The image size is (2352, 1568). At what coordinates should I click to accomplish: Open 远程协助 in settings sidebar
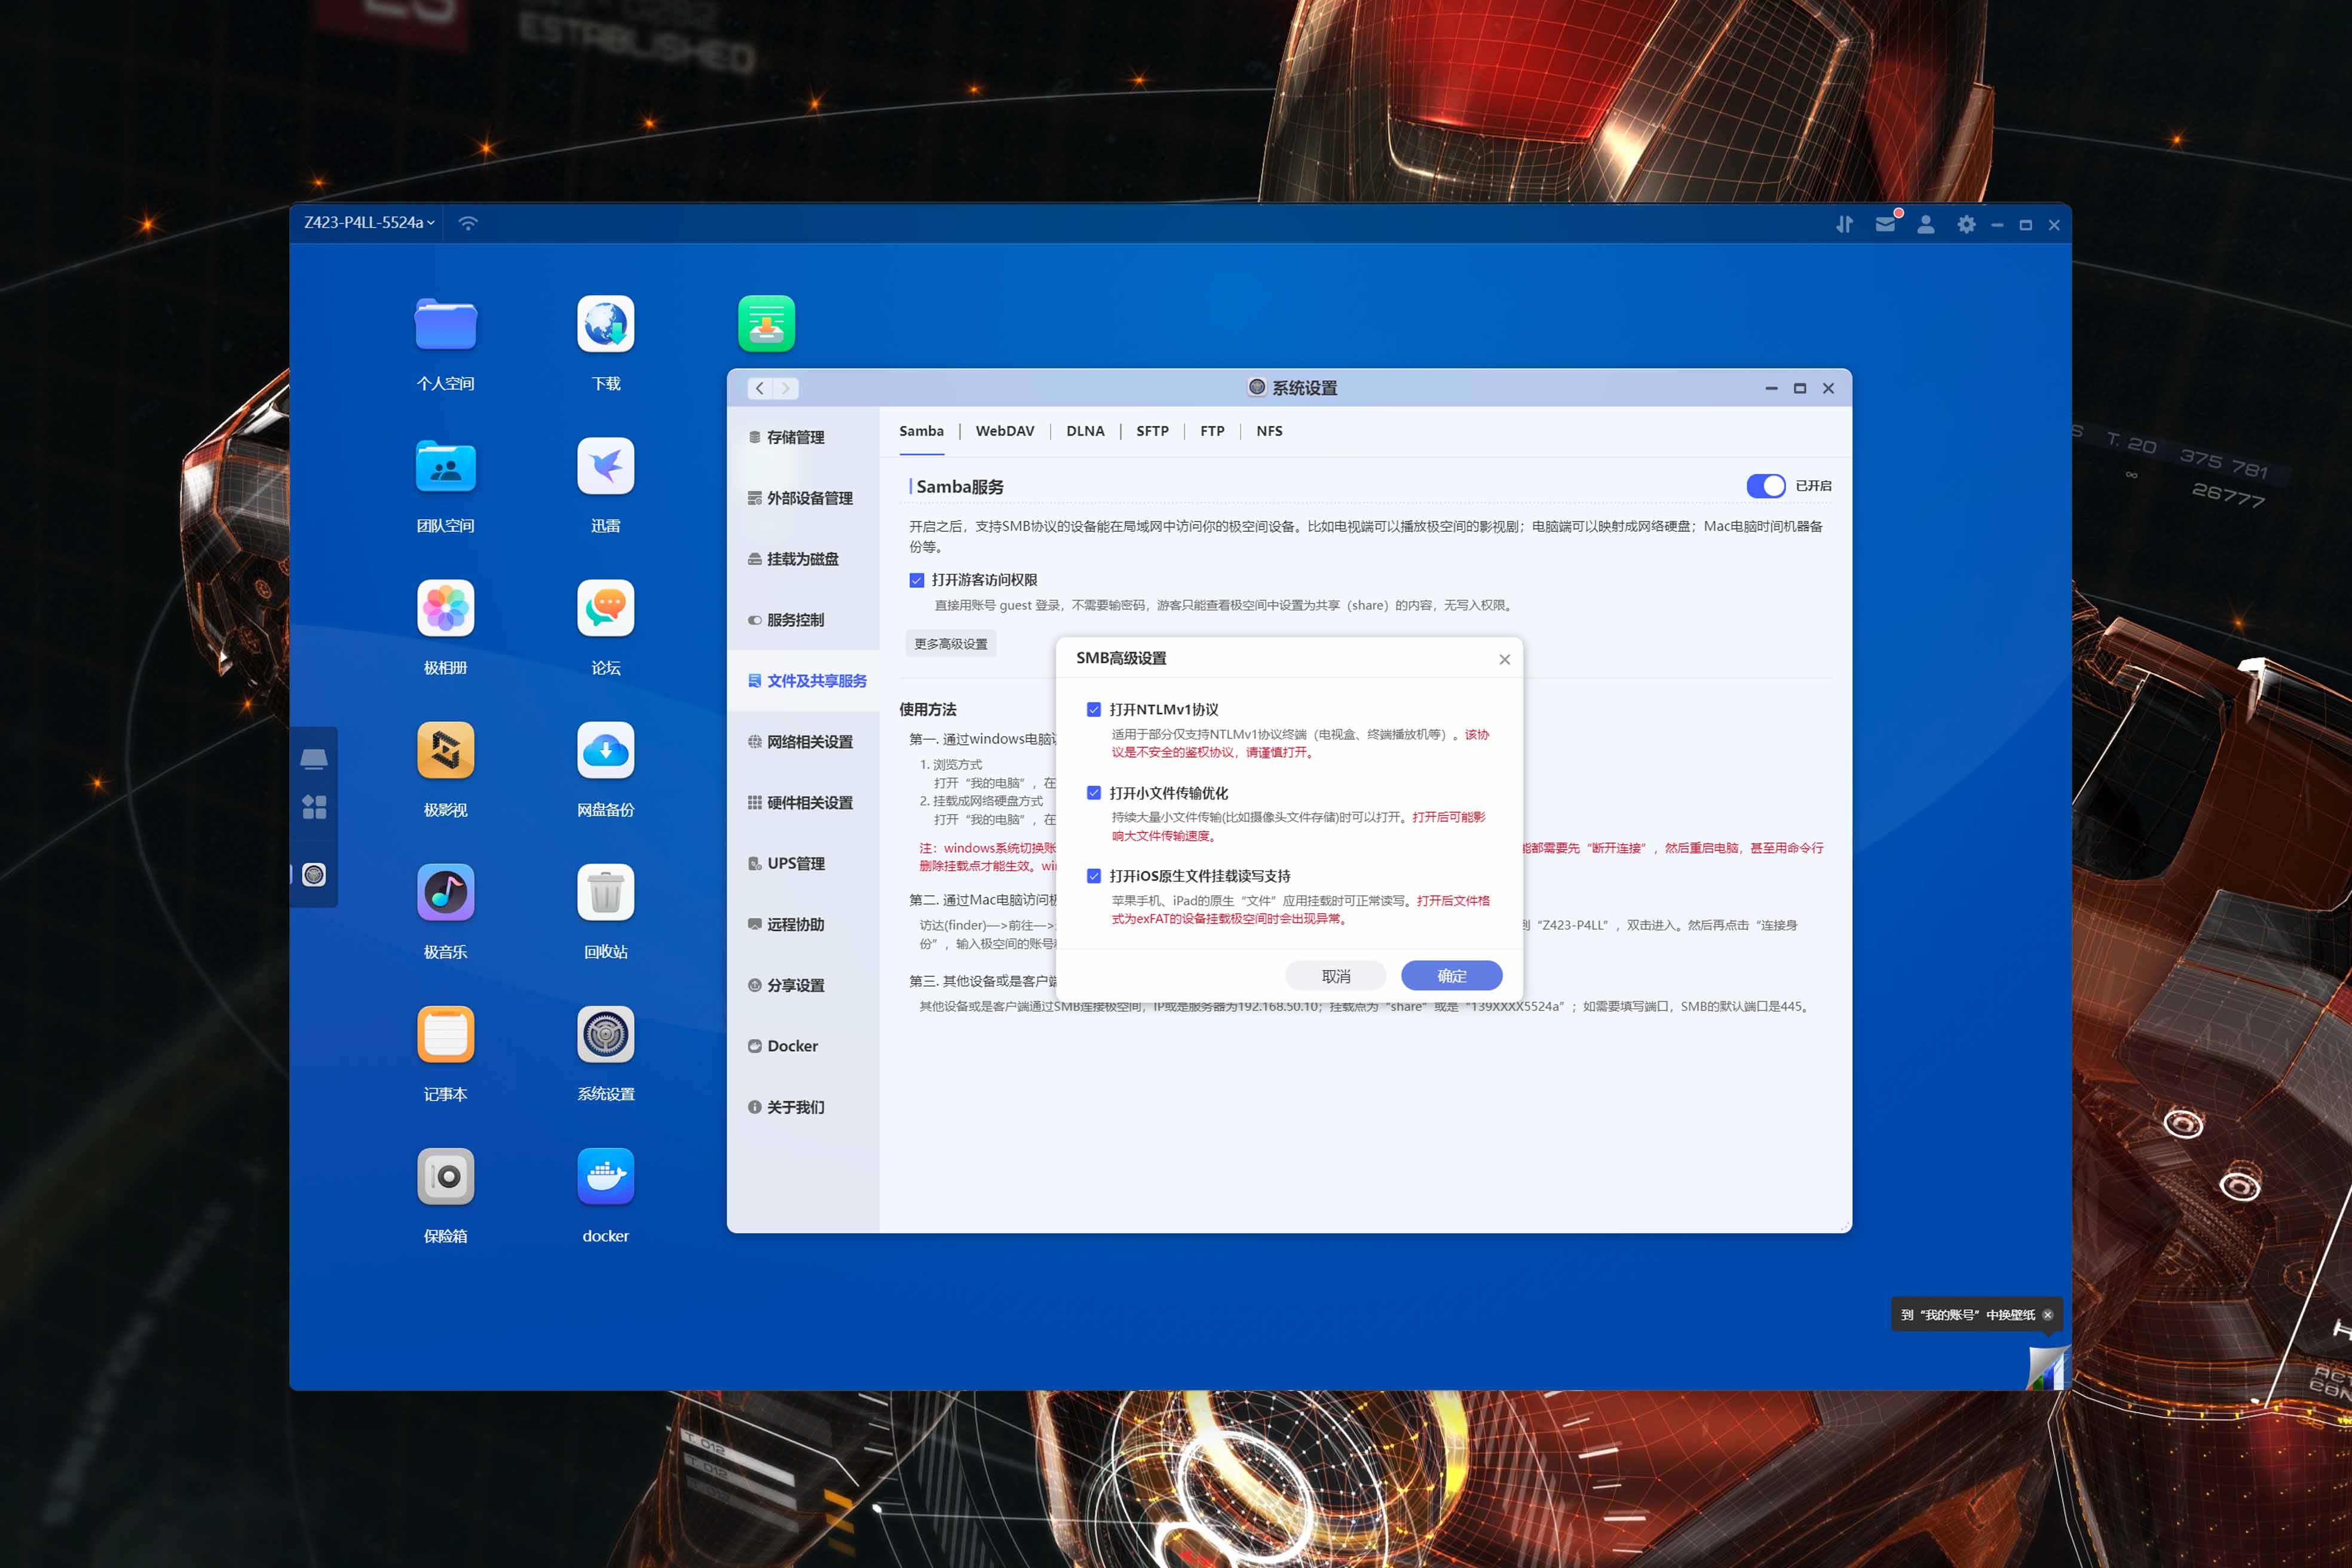pos(803,925)
